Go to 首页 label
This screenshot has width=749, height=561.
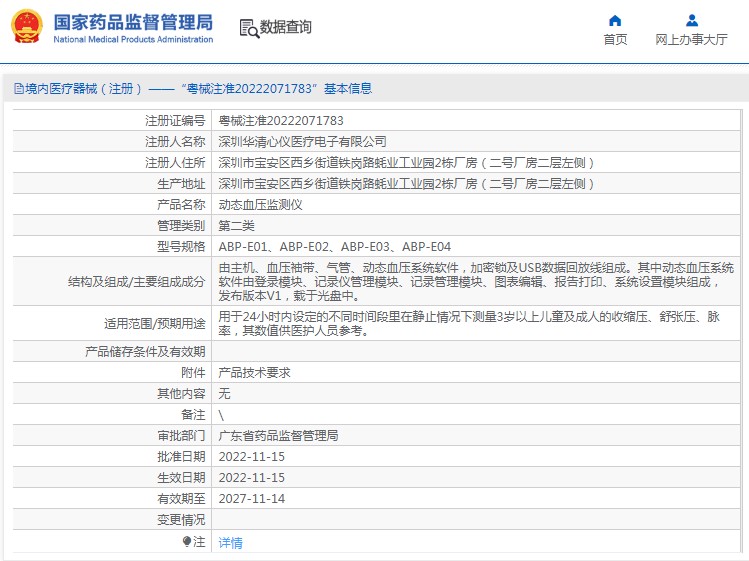point(615,40)
